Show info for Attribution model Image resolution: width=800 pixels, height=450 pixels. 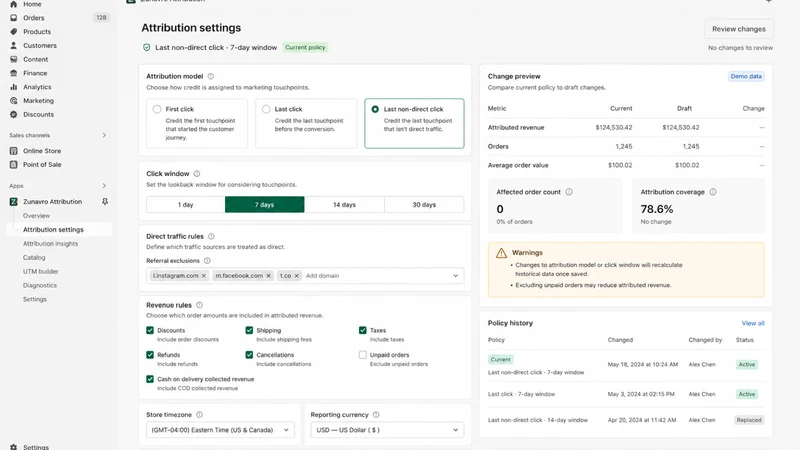(x=211, y=77)
